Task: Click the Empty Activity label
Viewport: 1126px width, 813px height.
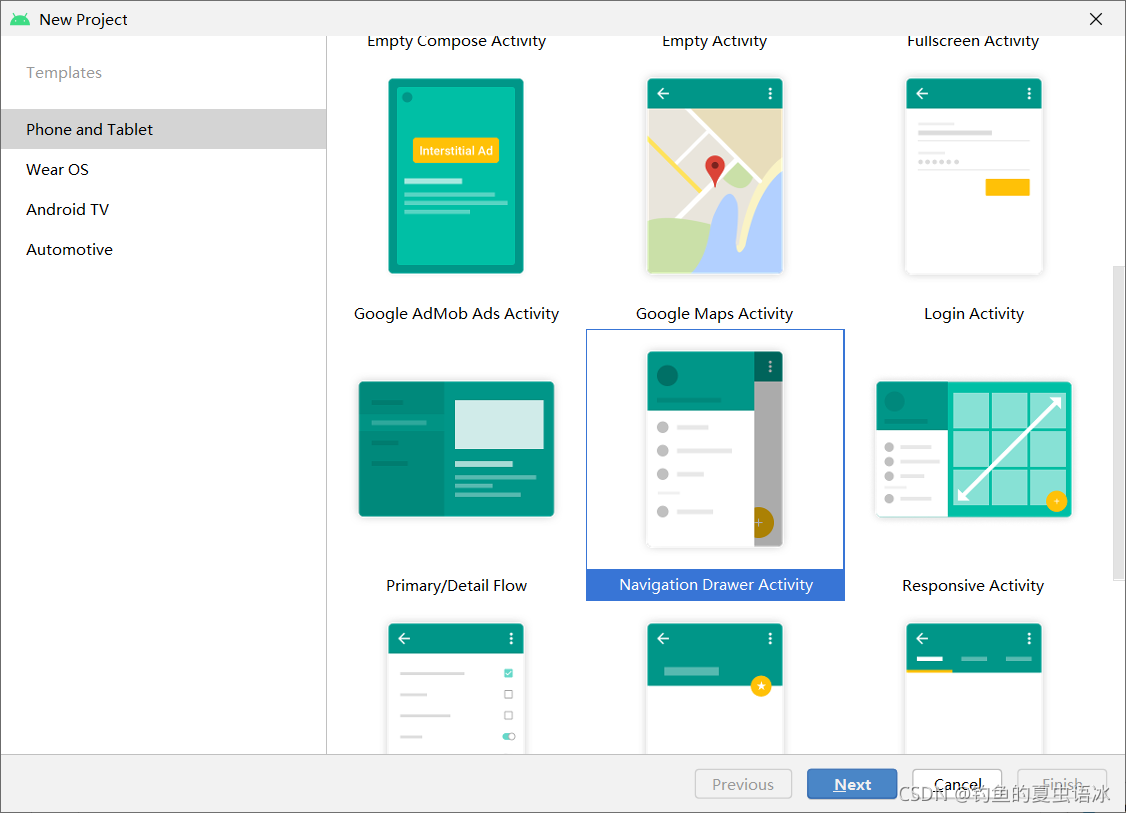Action: pyautogui.click(x=715, y=41)
